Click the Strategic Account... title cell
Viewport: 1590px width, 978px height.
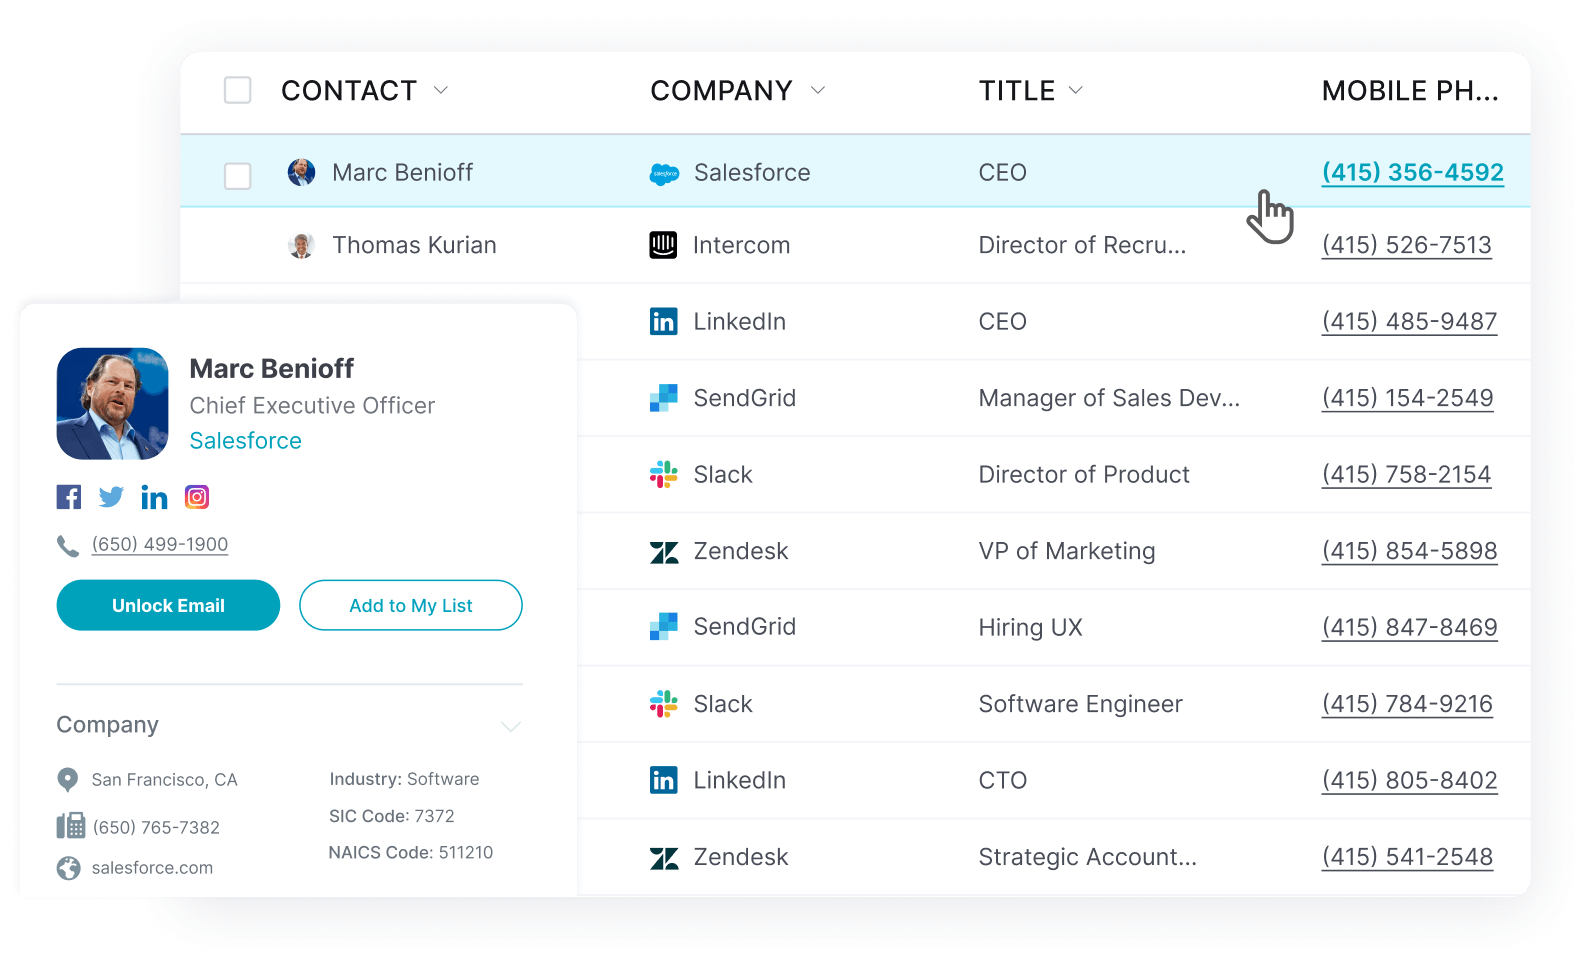point(1087,857)
